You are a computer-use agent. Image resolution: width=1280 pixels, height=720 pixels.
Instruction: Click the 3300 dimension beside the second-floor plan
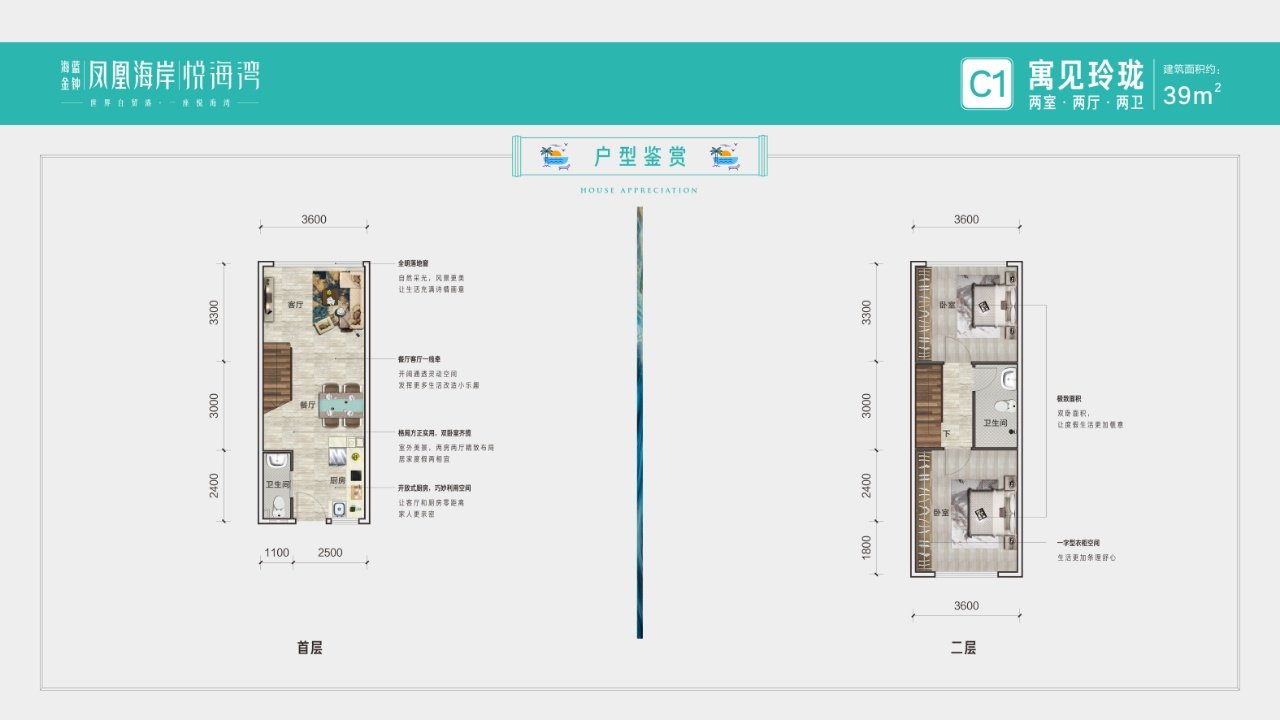[x=866, y=313]
